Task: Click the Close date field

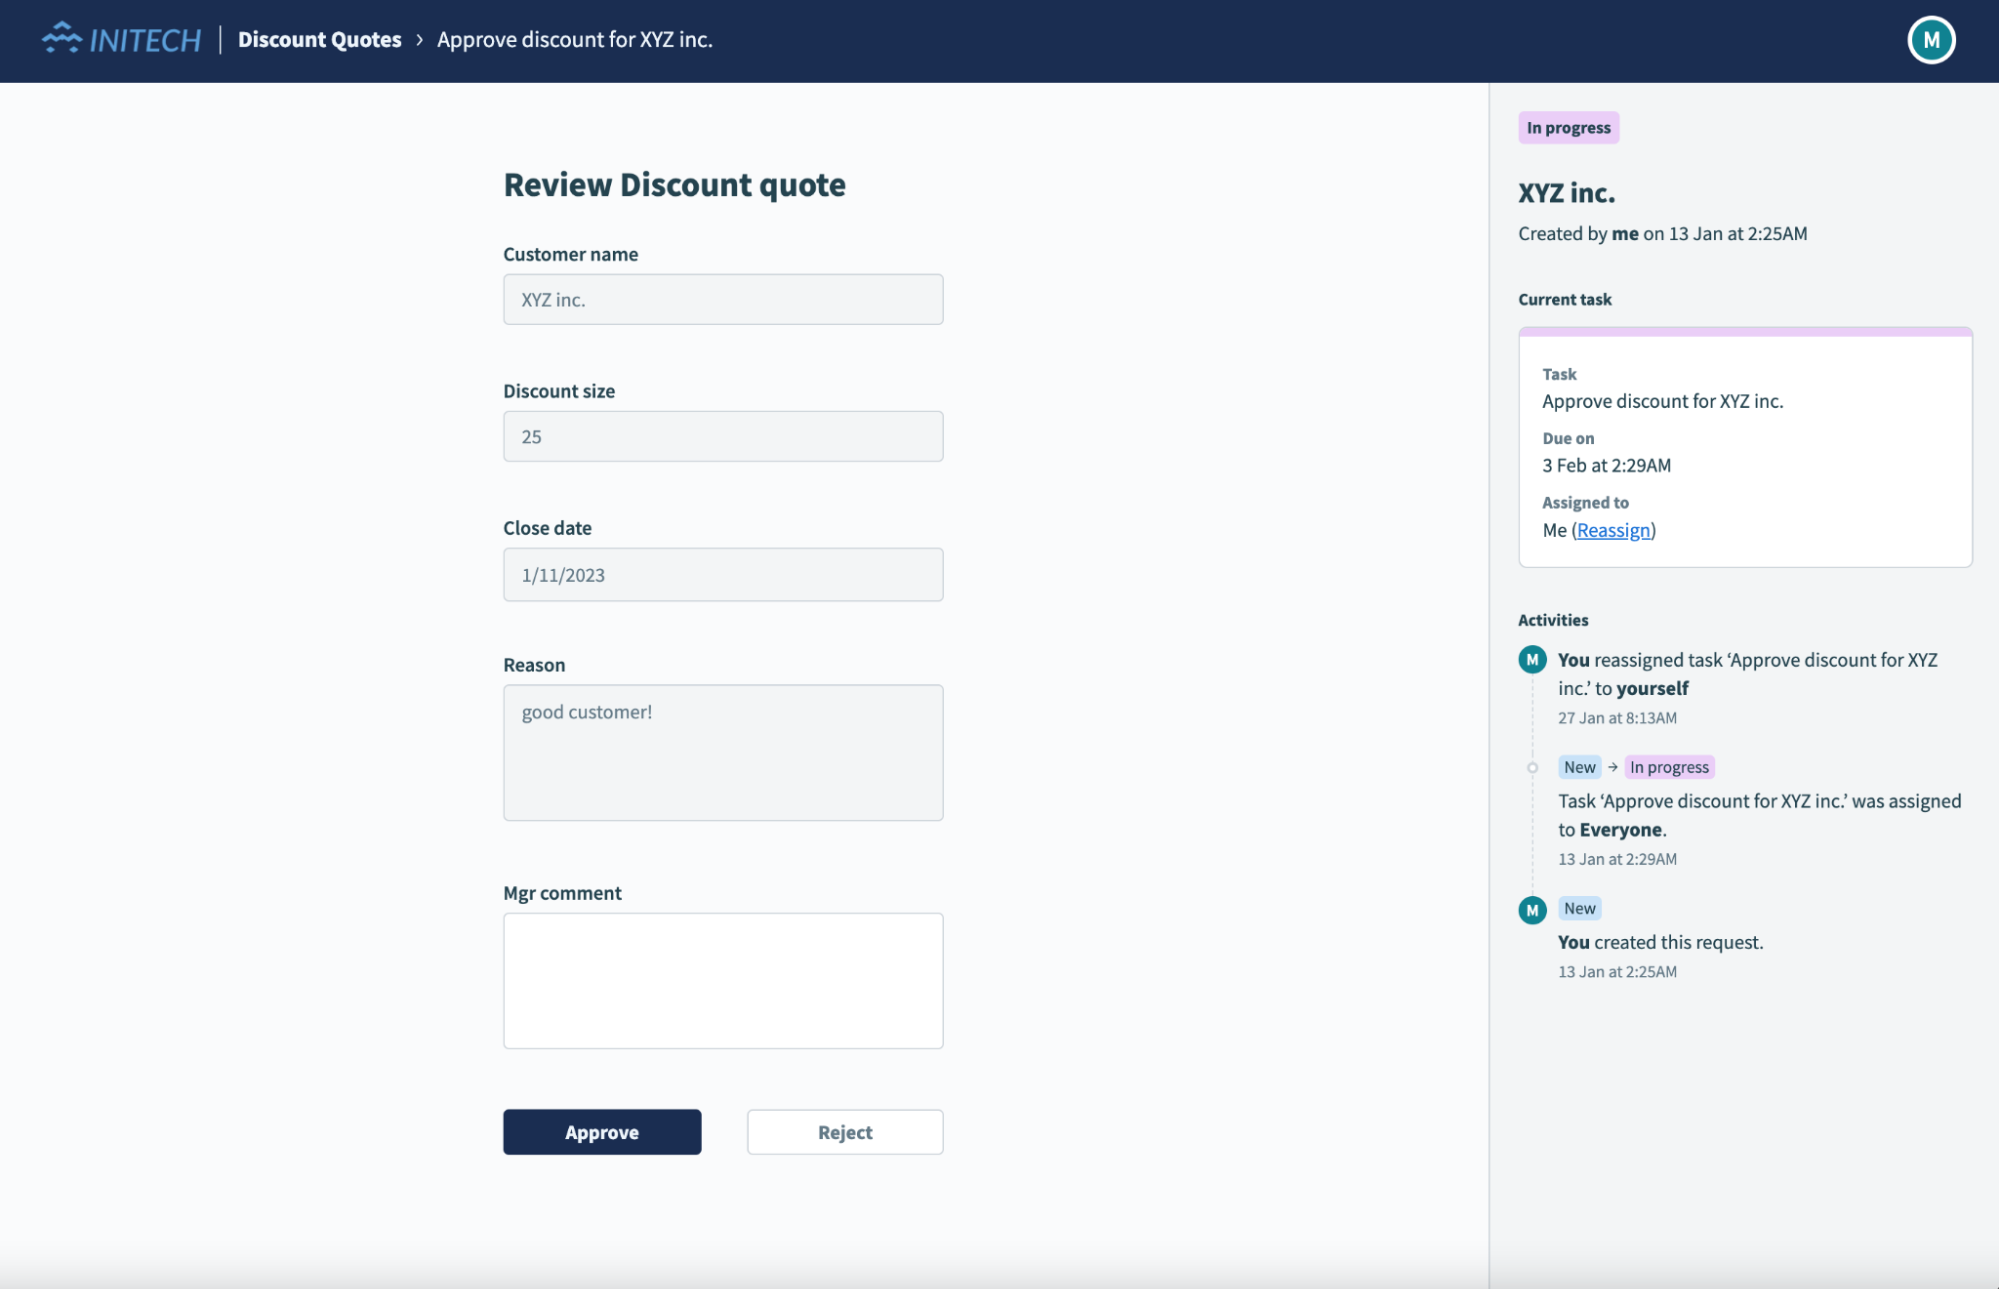Action: click(722, 574)
